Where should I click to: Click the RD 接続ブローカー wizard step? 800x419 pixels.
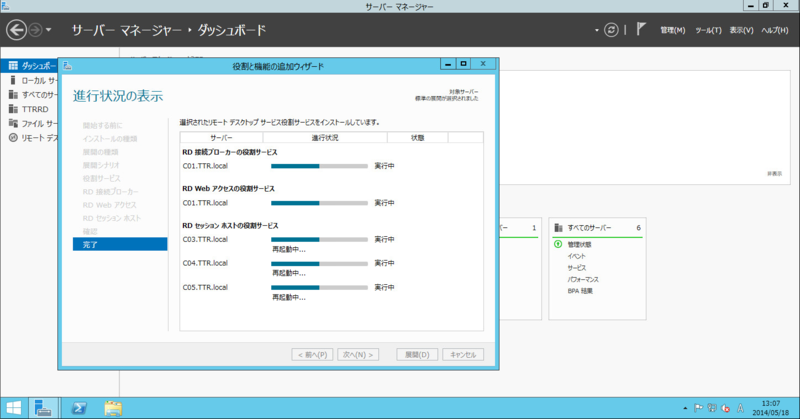[x=110, y=192]
